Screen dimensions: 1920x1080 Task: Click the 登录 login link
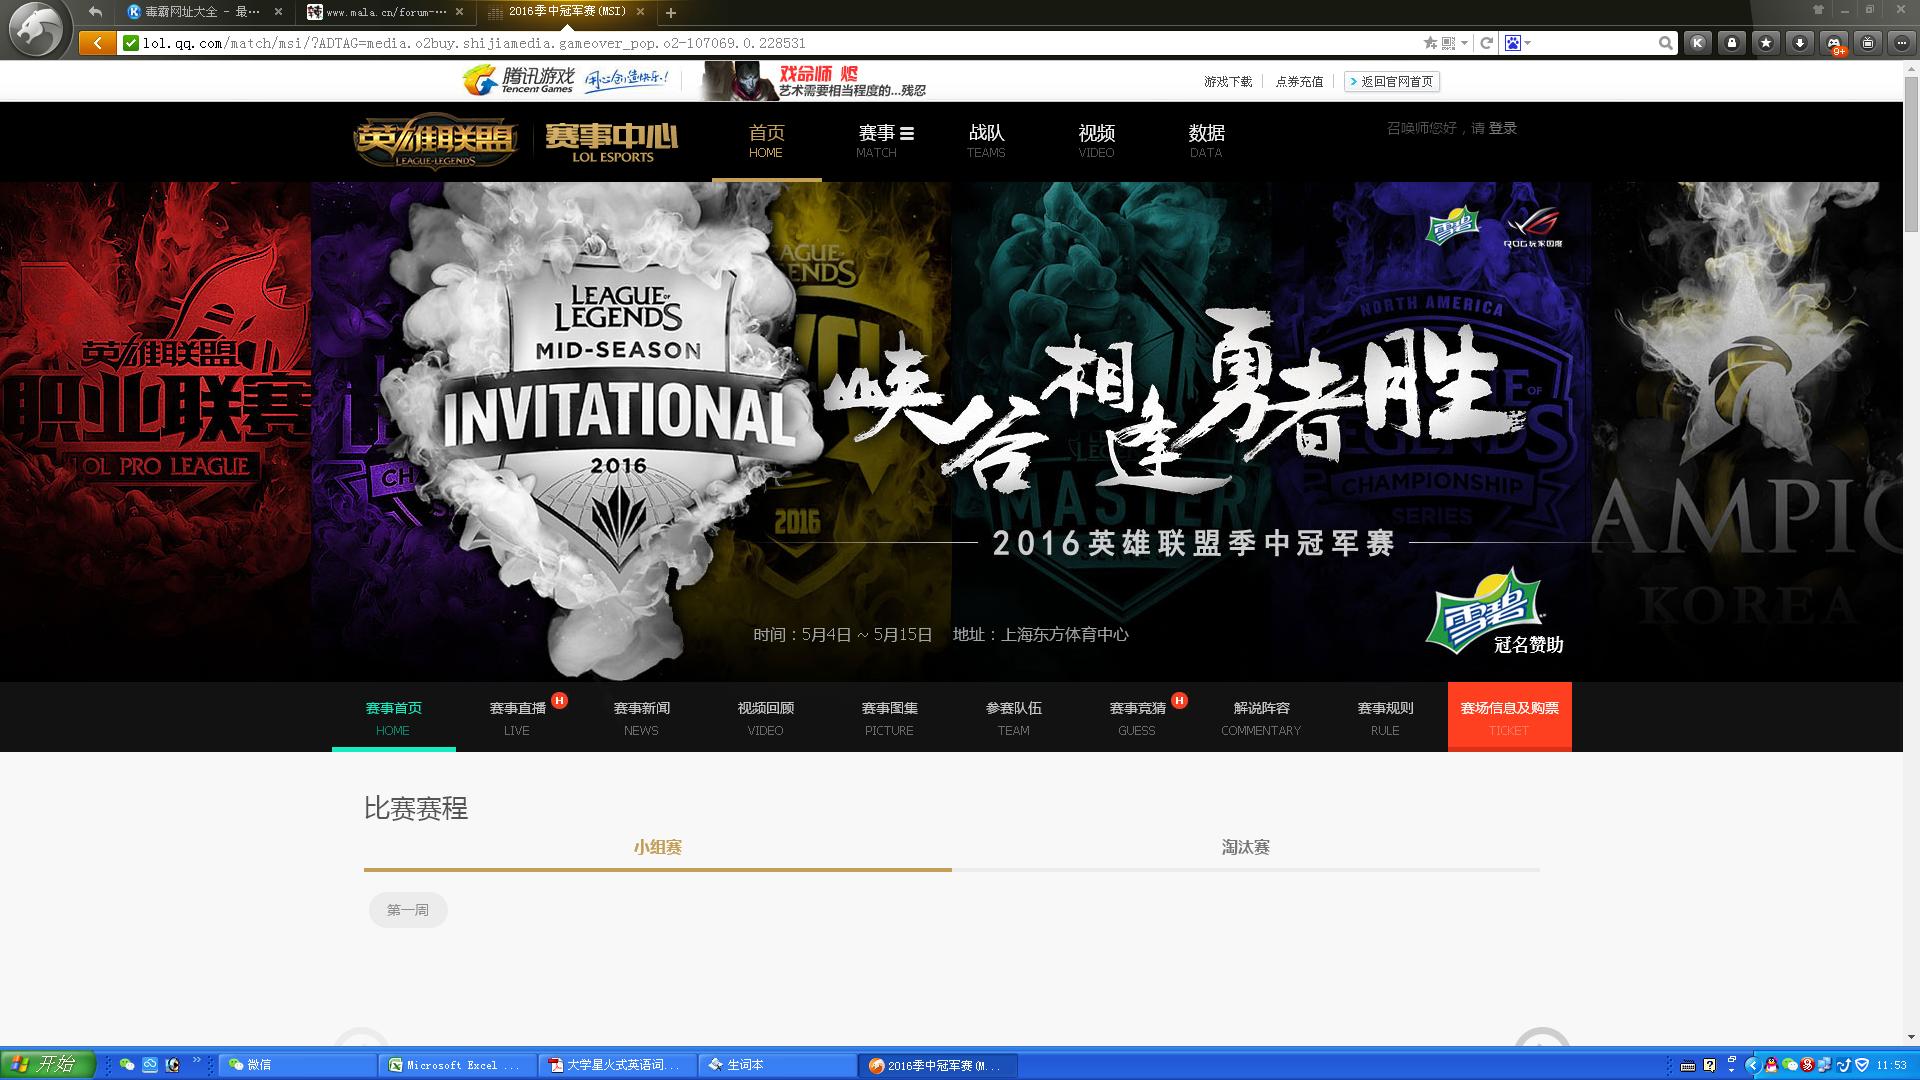click(1502, 128)
